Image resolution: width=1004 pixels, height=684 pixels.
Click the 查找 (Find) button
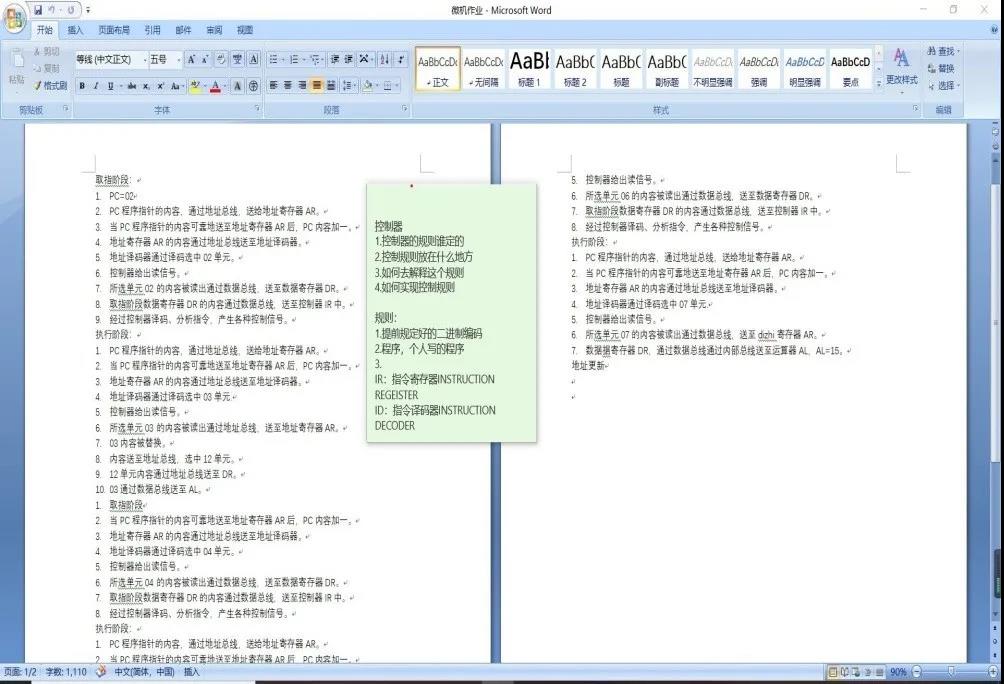click(x=942, y=51)
